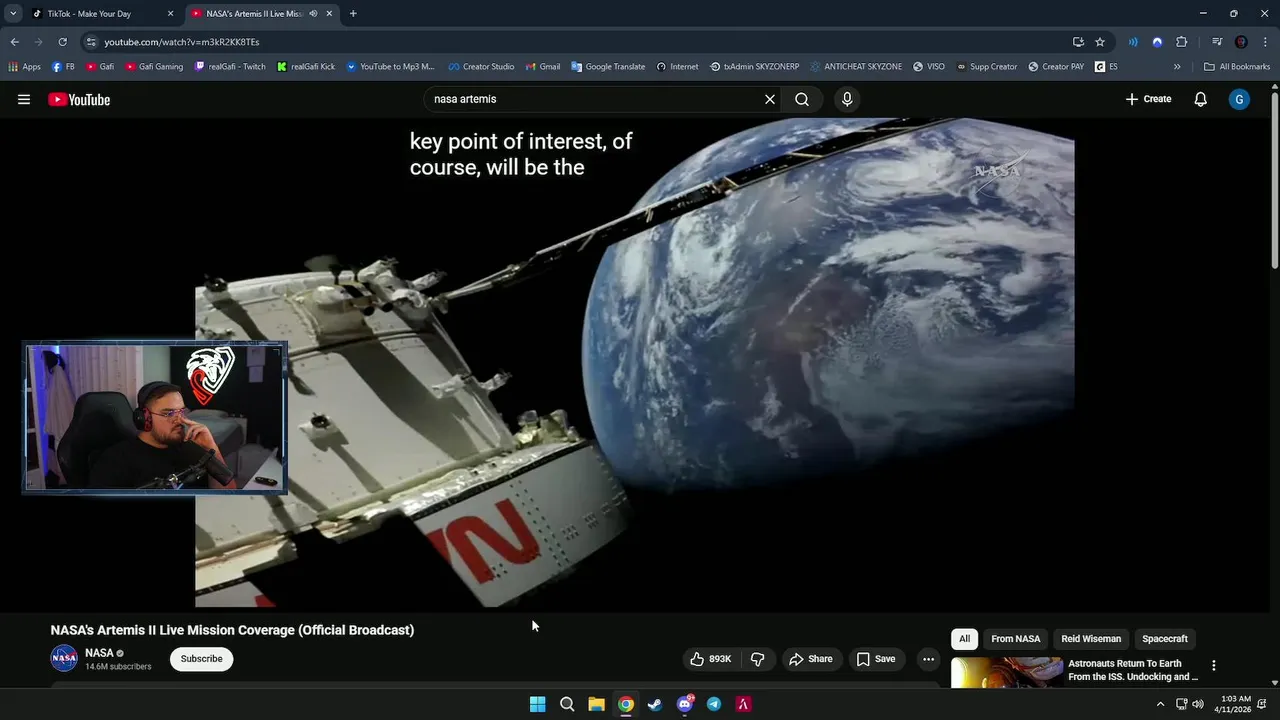Dislike the Artemis video

(x=757, y=659)
